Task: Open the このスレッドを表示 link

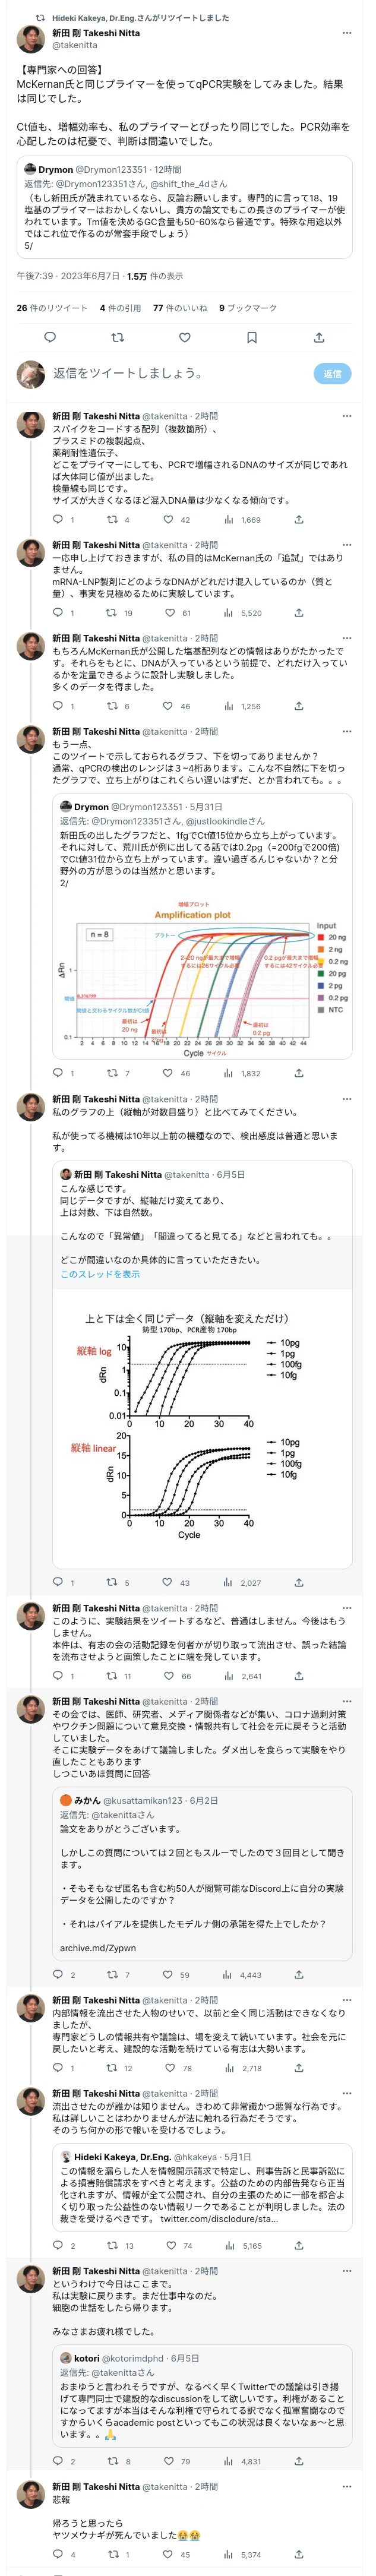Action: (100, 1274)
